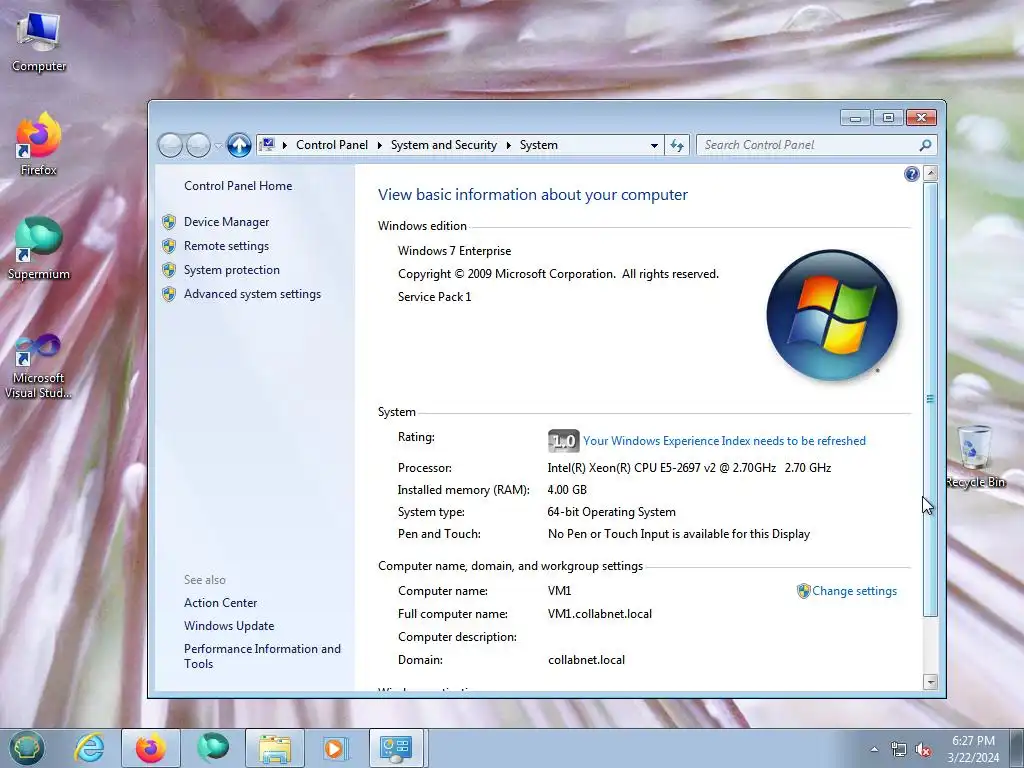This screenshot has height=768, width=1024.
Task: Click Windows Experience Index refresh link
Action: 724,441
